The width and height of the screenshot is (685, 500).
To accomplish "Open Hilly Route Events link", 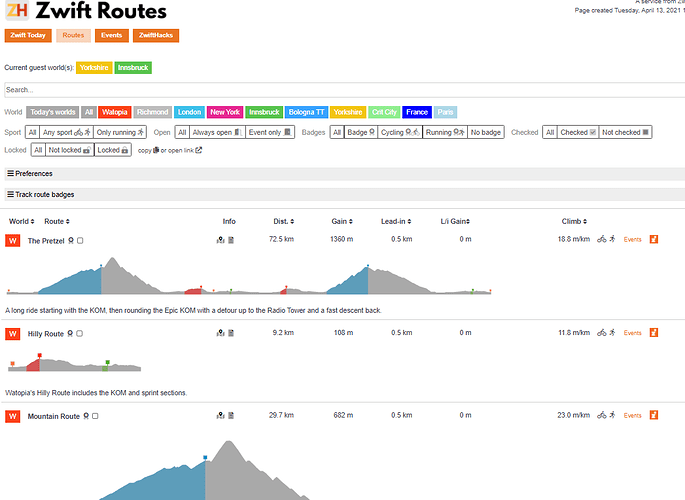I will [632, 333].
